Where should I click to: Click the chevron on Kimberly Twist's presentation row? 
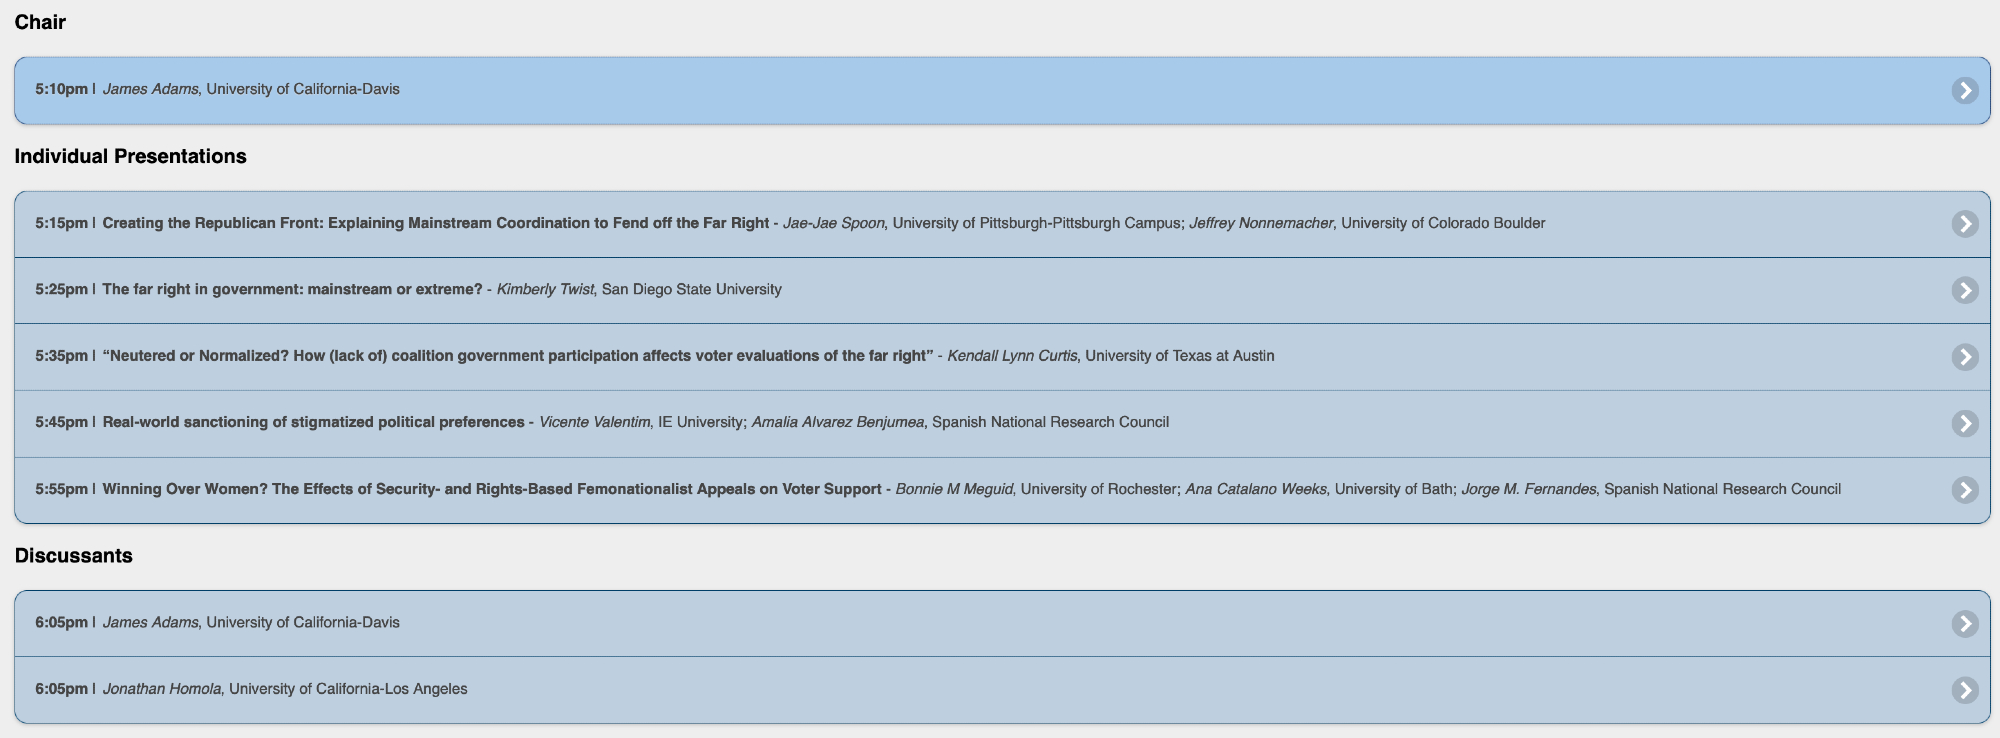[x=1964, y=290]
